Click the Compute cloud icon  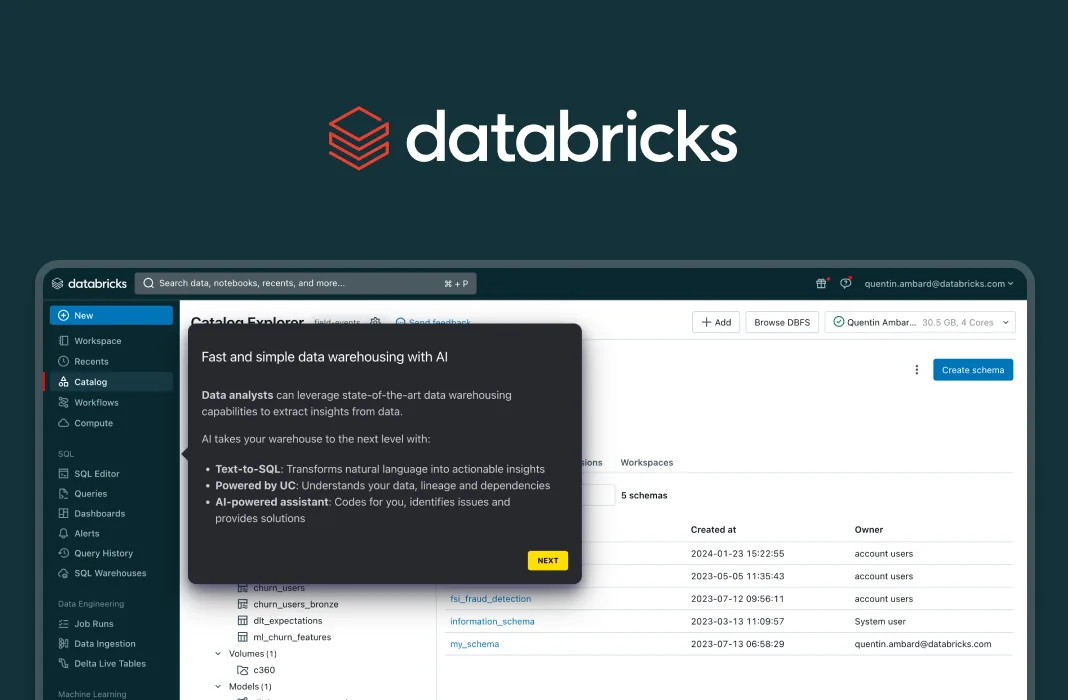click(63, 423)
